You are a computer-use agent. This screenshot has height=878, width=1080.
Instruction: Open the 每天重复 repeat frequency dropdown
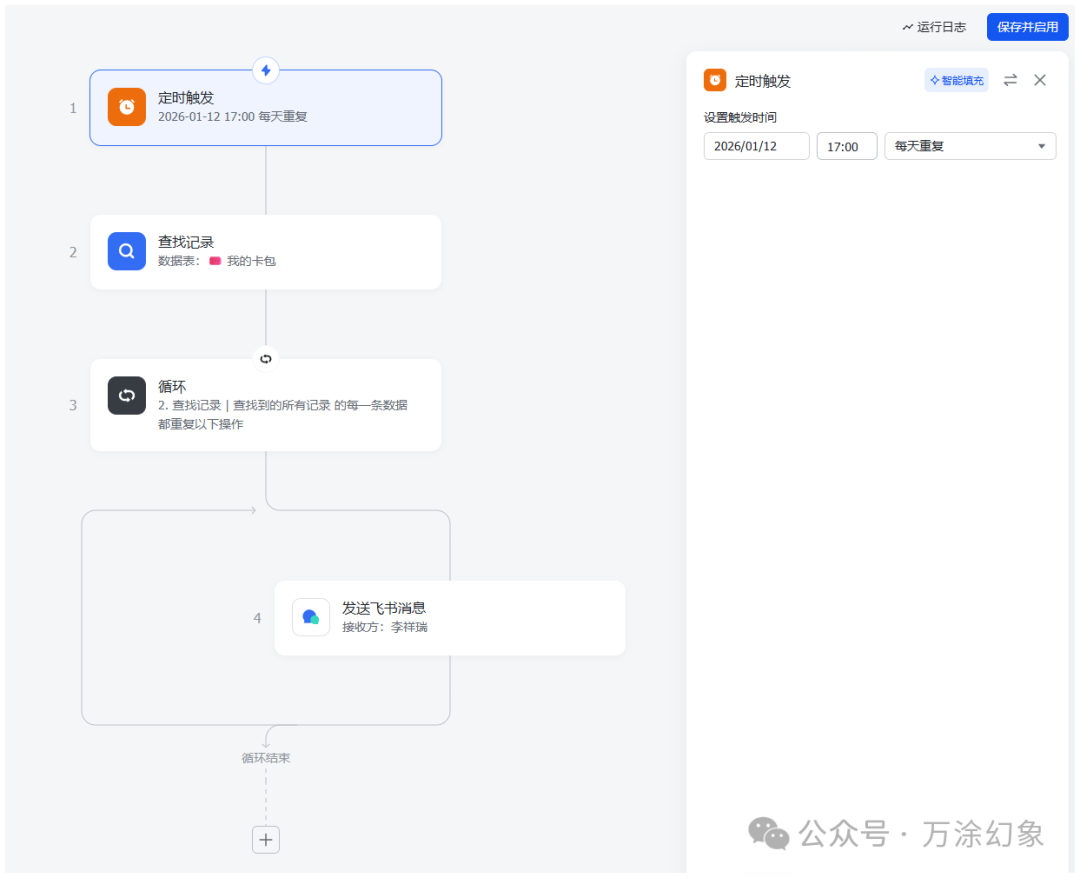coord(960,145)
